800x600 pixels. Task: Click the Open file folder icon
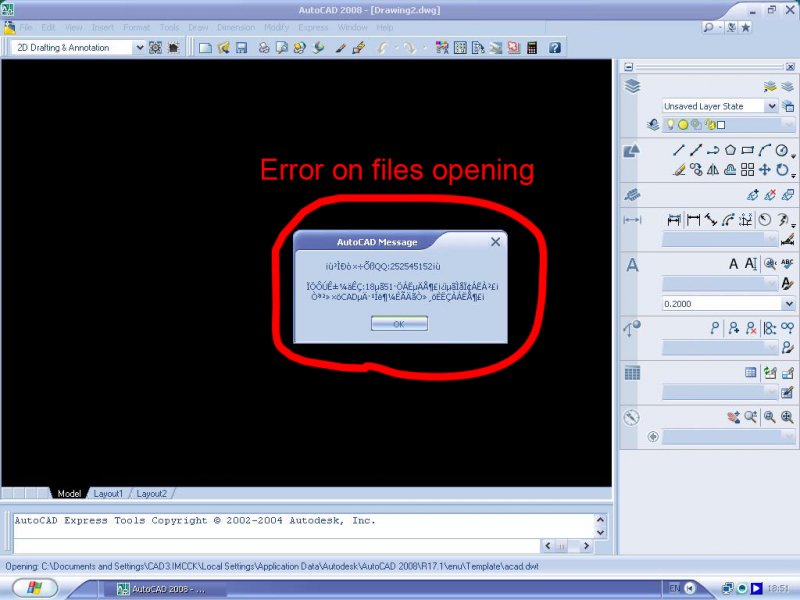click(x=223, y=48)
